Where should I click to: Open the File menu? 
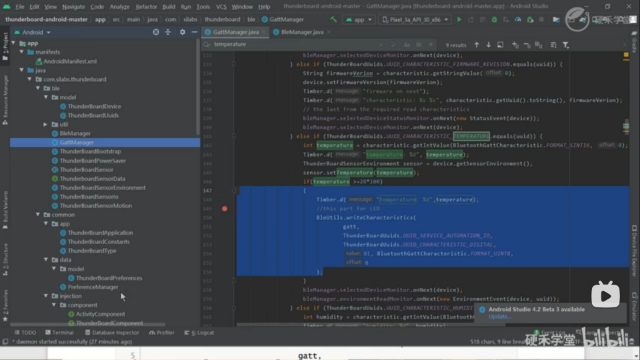click(20, 7)
